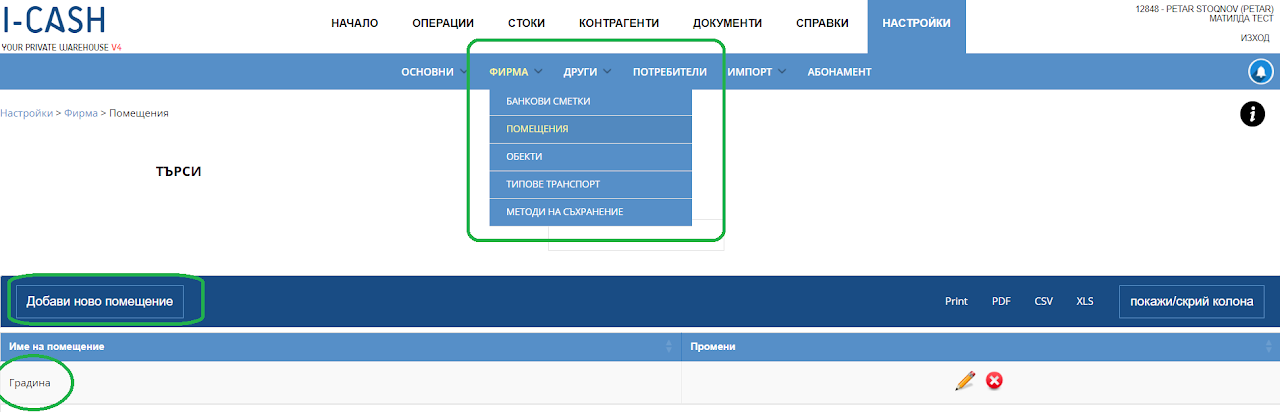Open the Операции menu
Viewport: 1280px width, 412px height.
pos(443,23)
